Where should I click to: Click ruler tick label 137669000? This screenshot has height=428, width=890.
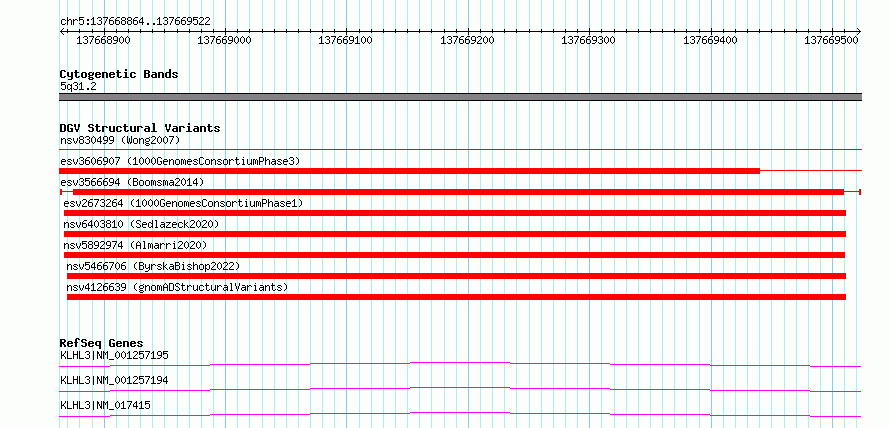click(x=224, y=40)
